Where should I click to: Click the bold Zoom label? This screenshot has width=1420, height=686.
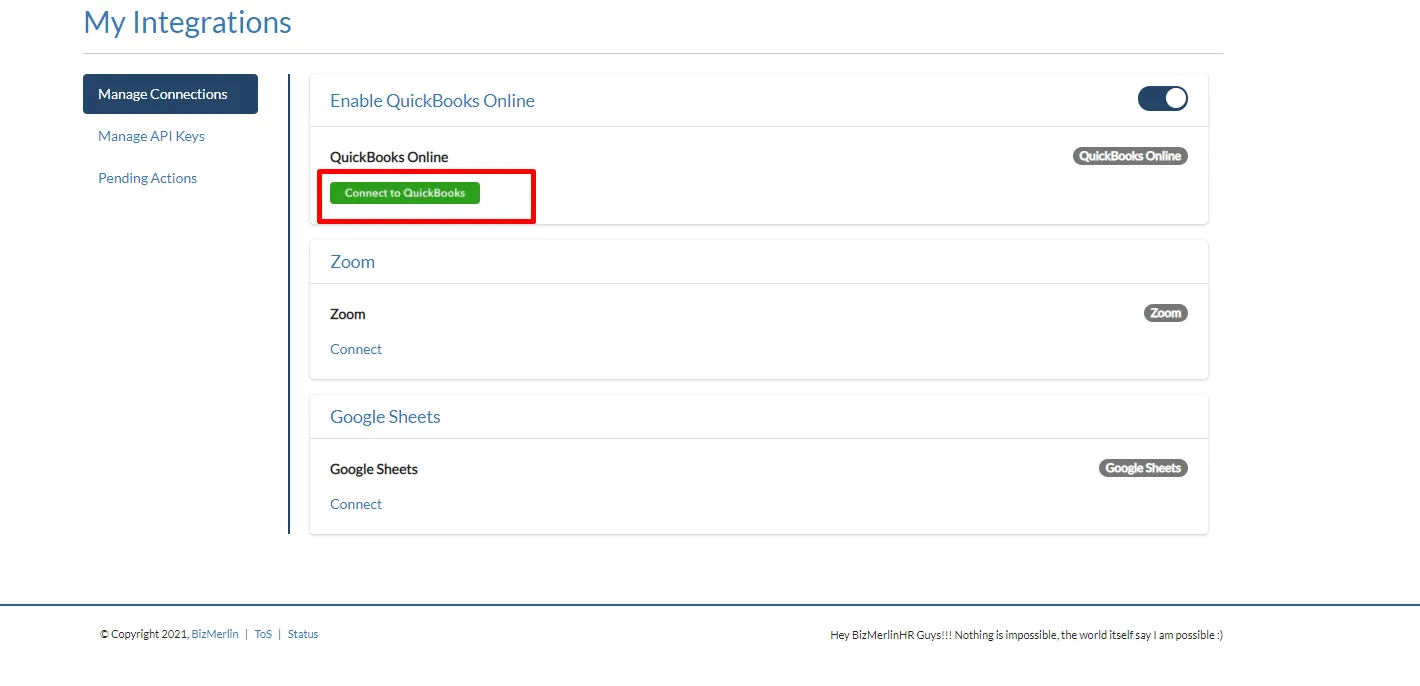point(348,314)
